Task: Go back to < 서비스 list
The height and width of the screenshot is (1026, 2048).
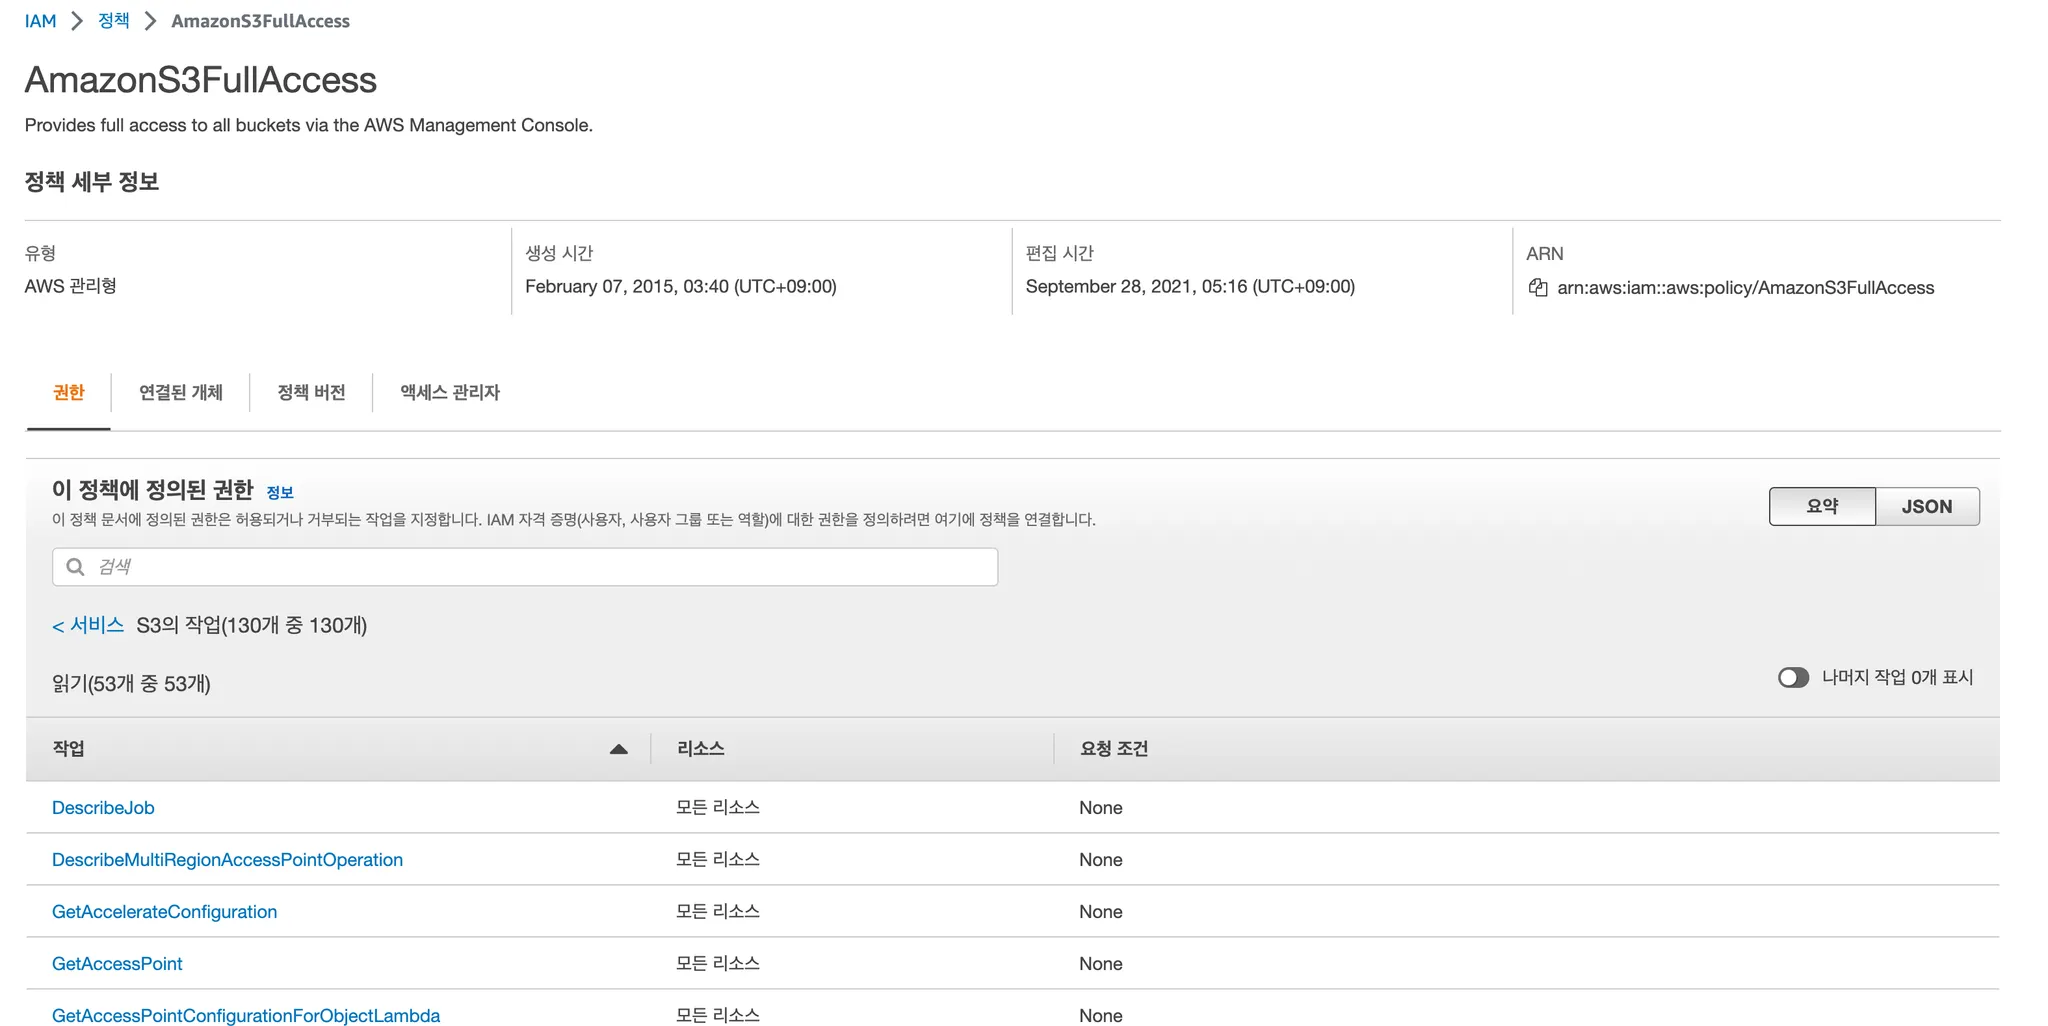Action: [x=88, y=625]
